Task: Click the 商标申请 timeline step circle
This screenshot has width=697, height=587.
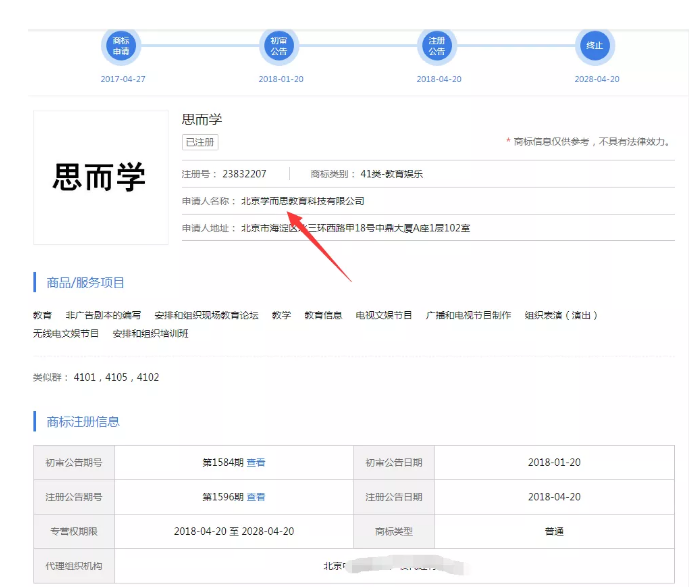Action: coord(121,46)
